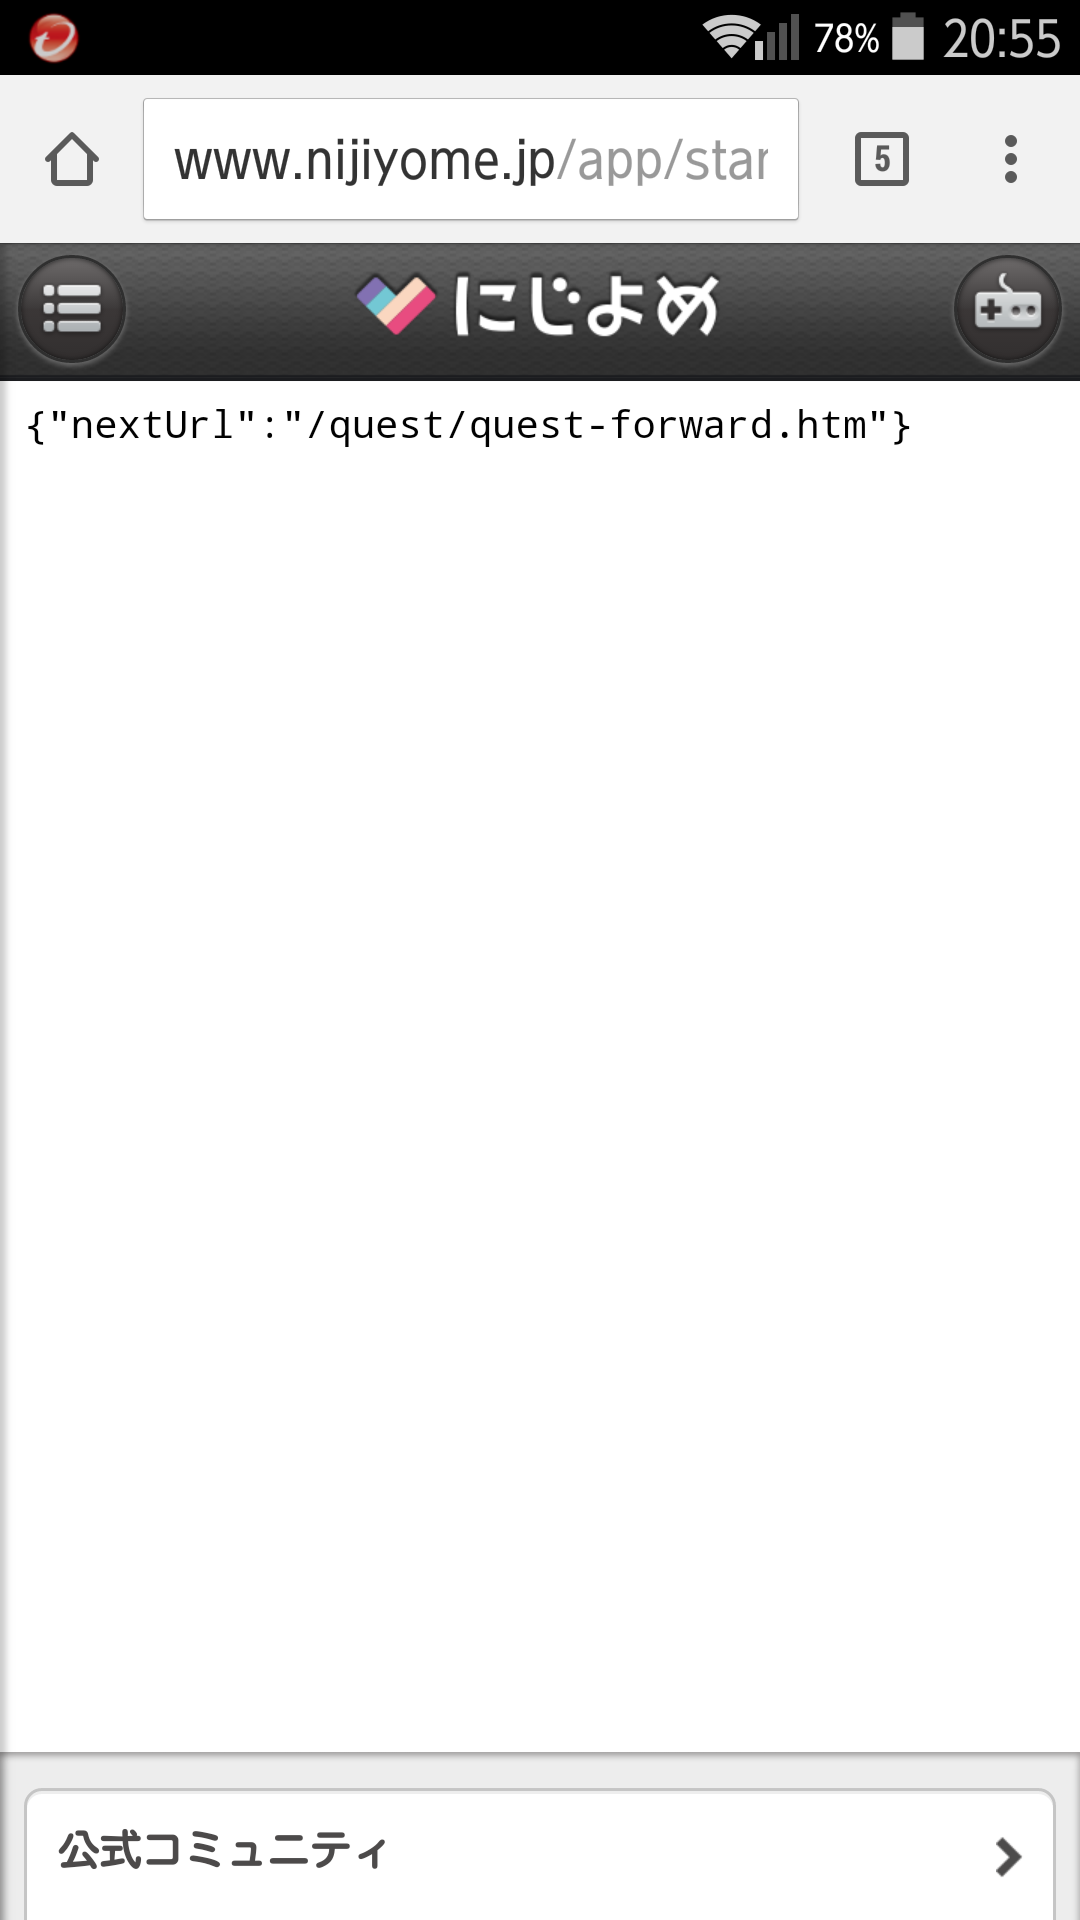Tap the cellular signal strength icon
The image size is (1080, 1920).
tap(778, 38)
